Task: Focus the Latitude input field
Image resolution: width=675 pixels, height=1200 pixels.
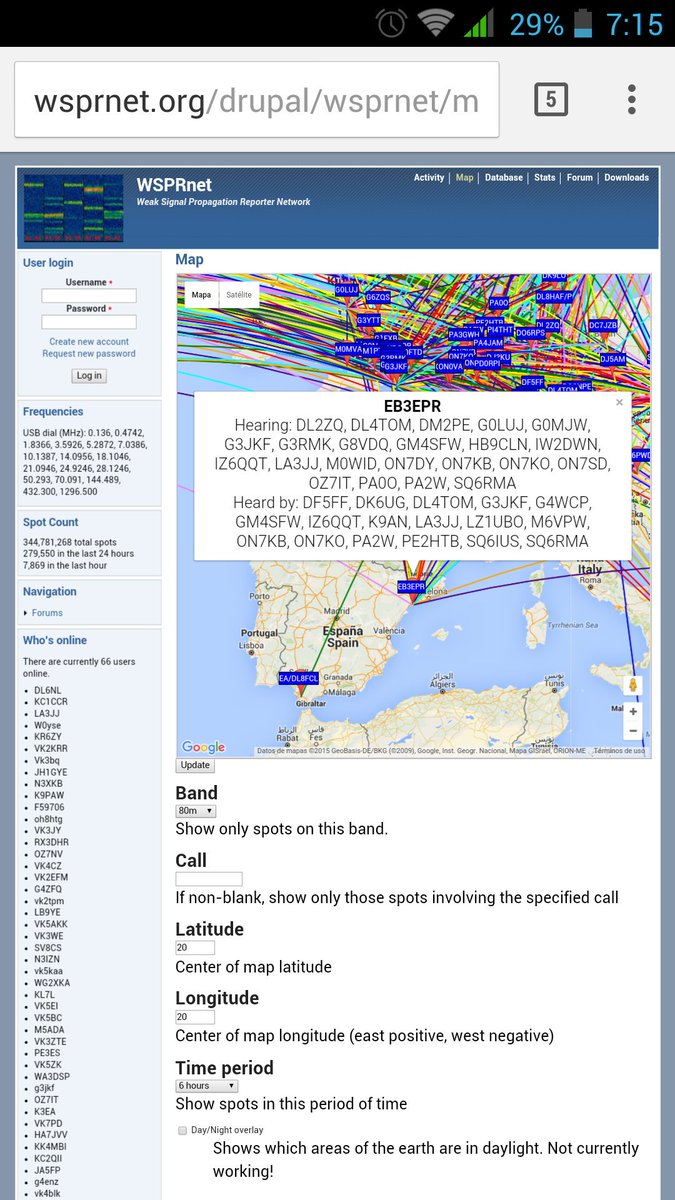Action: (195, 947)
